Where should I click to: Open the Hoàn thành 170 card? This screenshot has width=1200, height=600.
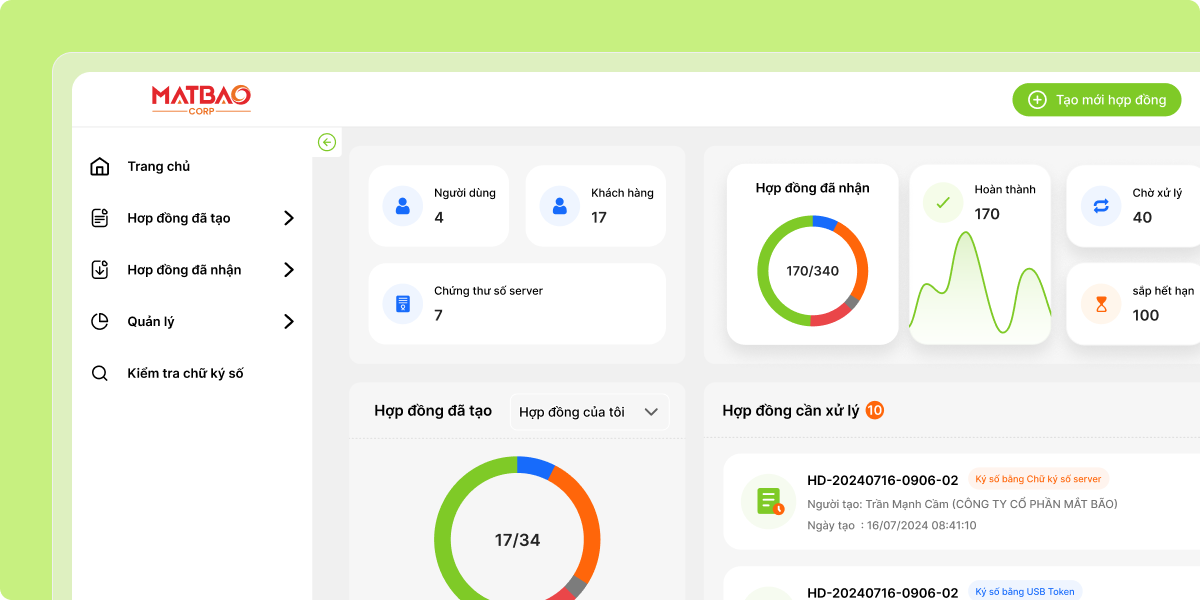coord(980,255)
